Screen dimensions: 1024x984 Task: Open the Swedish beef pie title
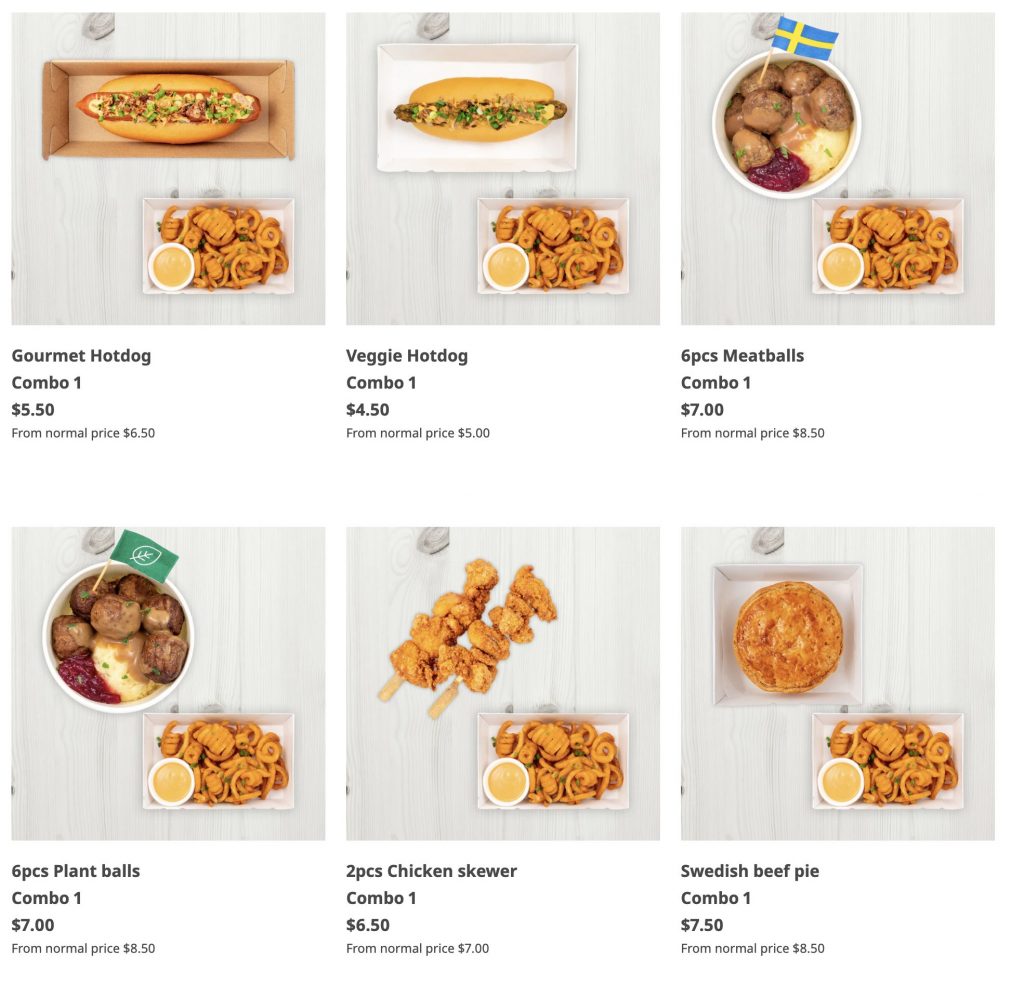[749, 871]
